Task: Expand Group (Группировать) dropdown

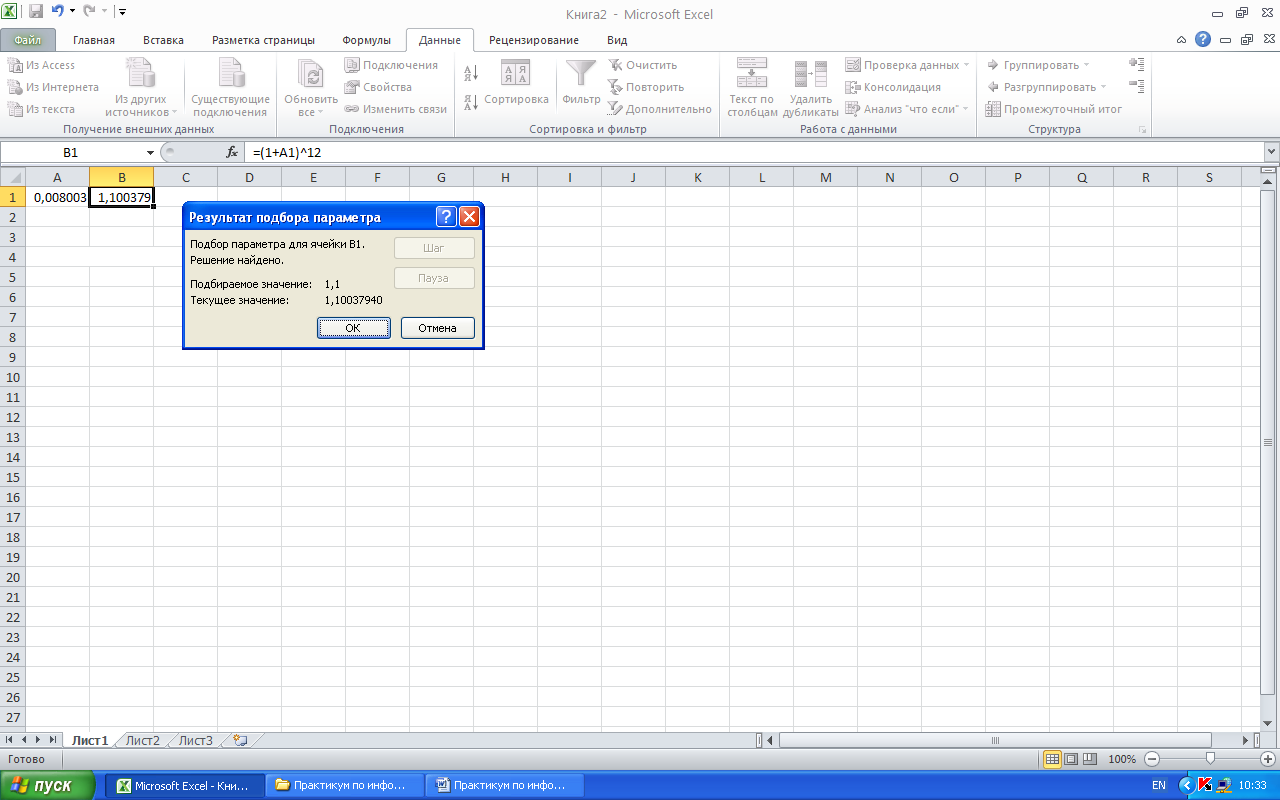Action: pos(1087,65)
